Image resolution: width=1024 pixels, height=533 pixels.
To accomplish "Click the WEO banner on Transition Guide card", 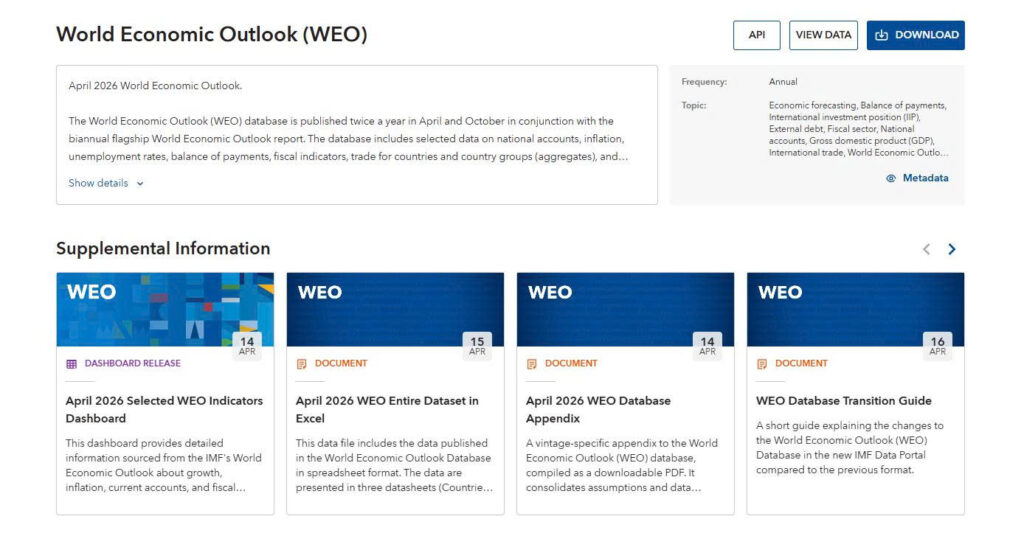I will click(x=856, y=310).
